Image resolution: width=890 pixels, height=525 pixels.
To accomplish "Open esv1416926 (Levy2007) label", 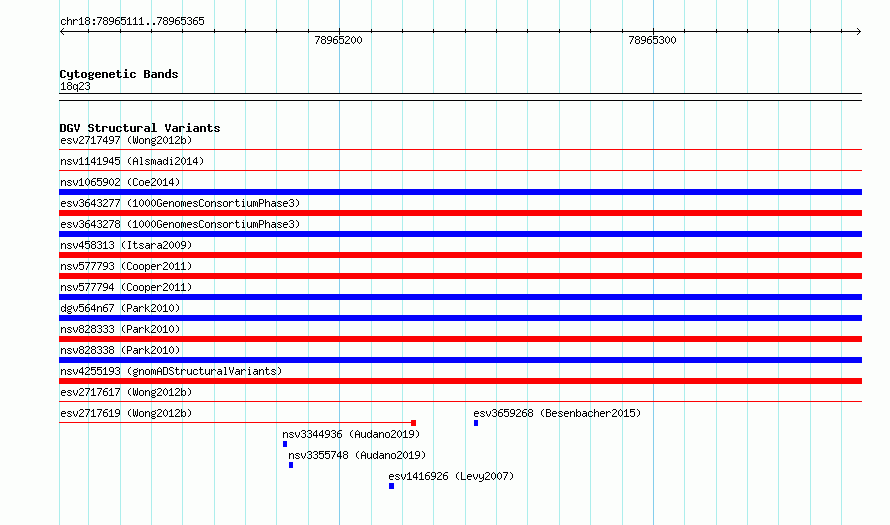I will tap(451, 476).
